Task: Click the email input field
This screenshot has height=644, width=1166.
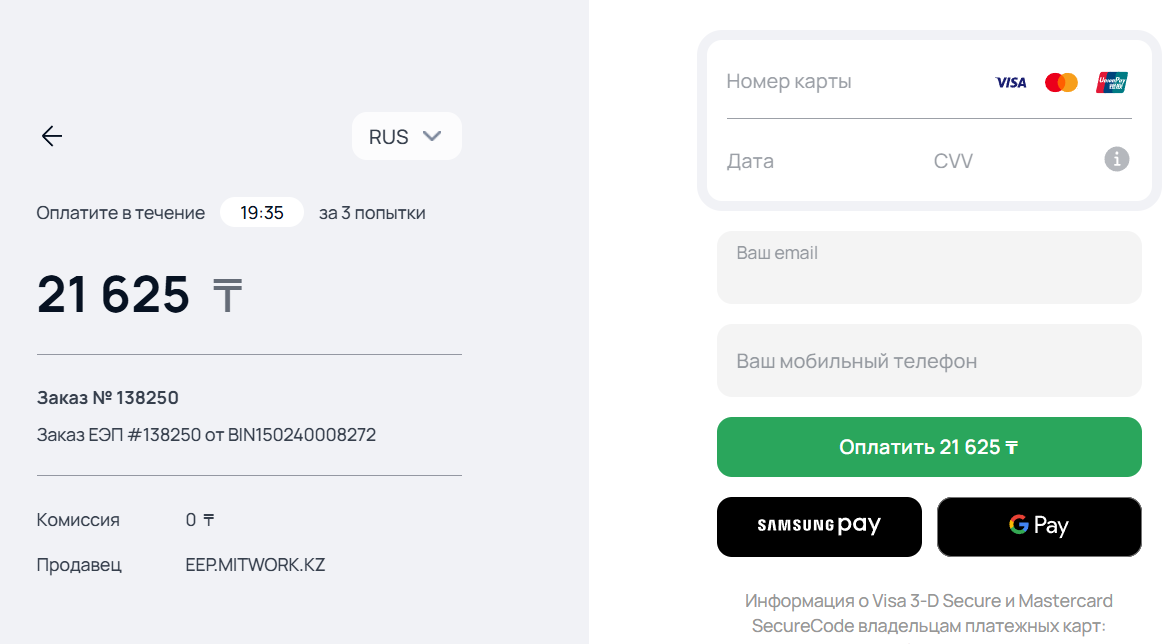Action: [928, 268]
